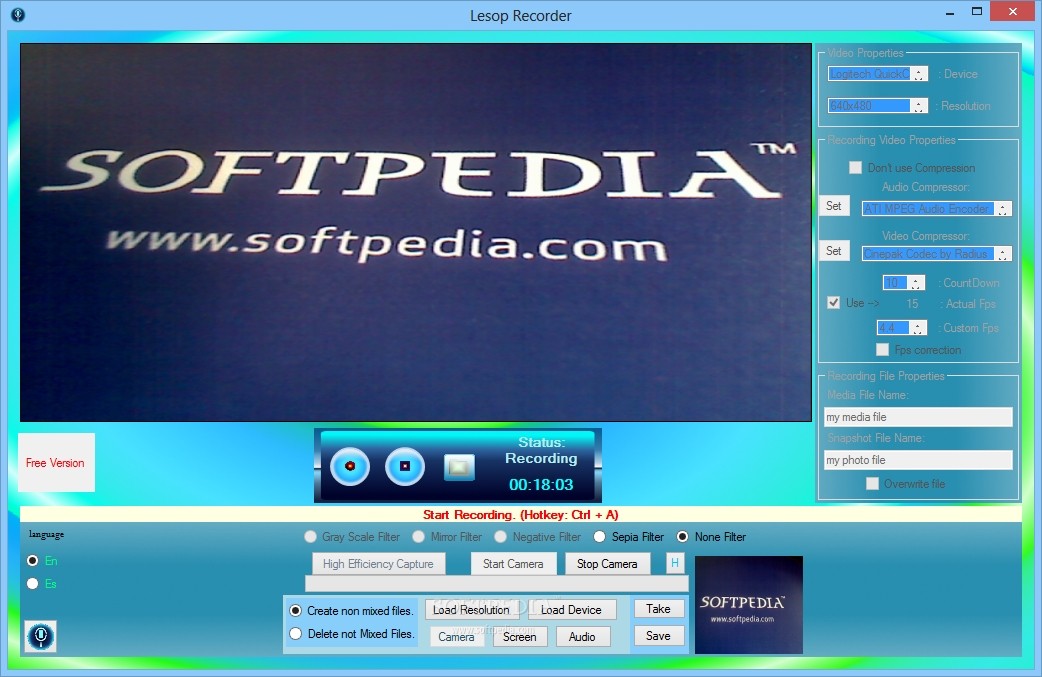Take a snapshot with the picture icon

coord(459,467)
